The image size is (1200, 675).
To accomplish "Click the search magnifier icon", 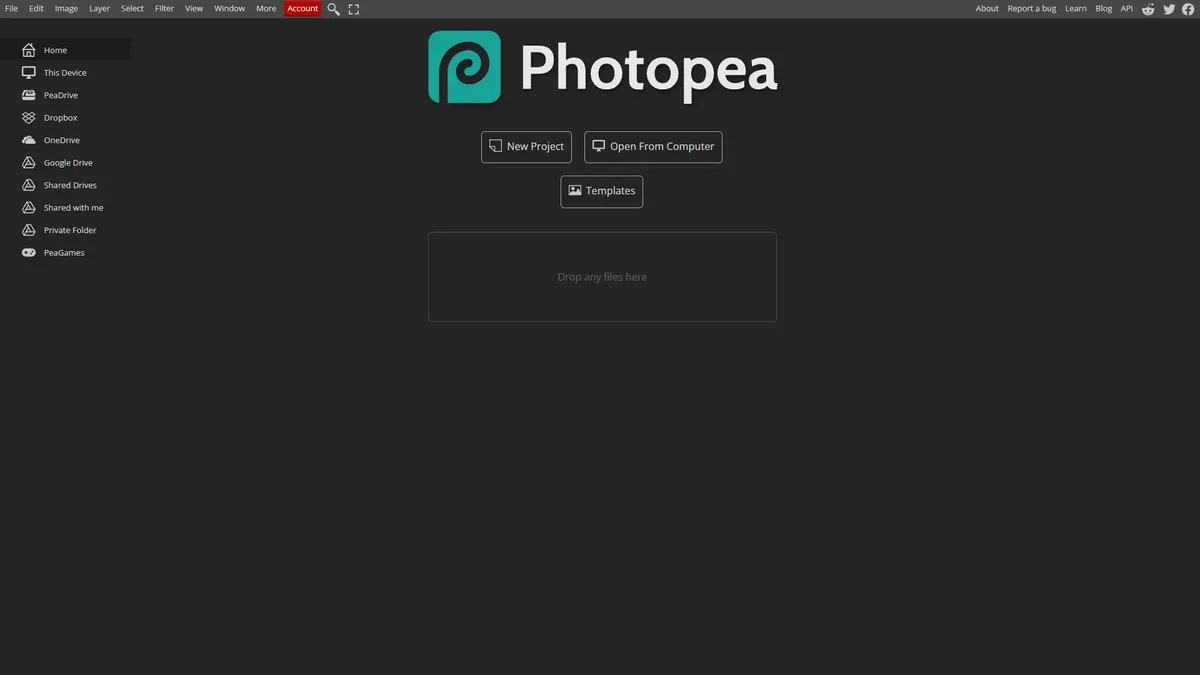I will (334, 9).
